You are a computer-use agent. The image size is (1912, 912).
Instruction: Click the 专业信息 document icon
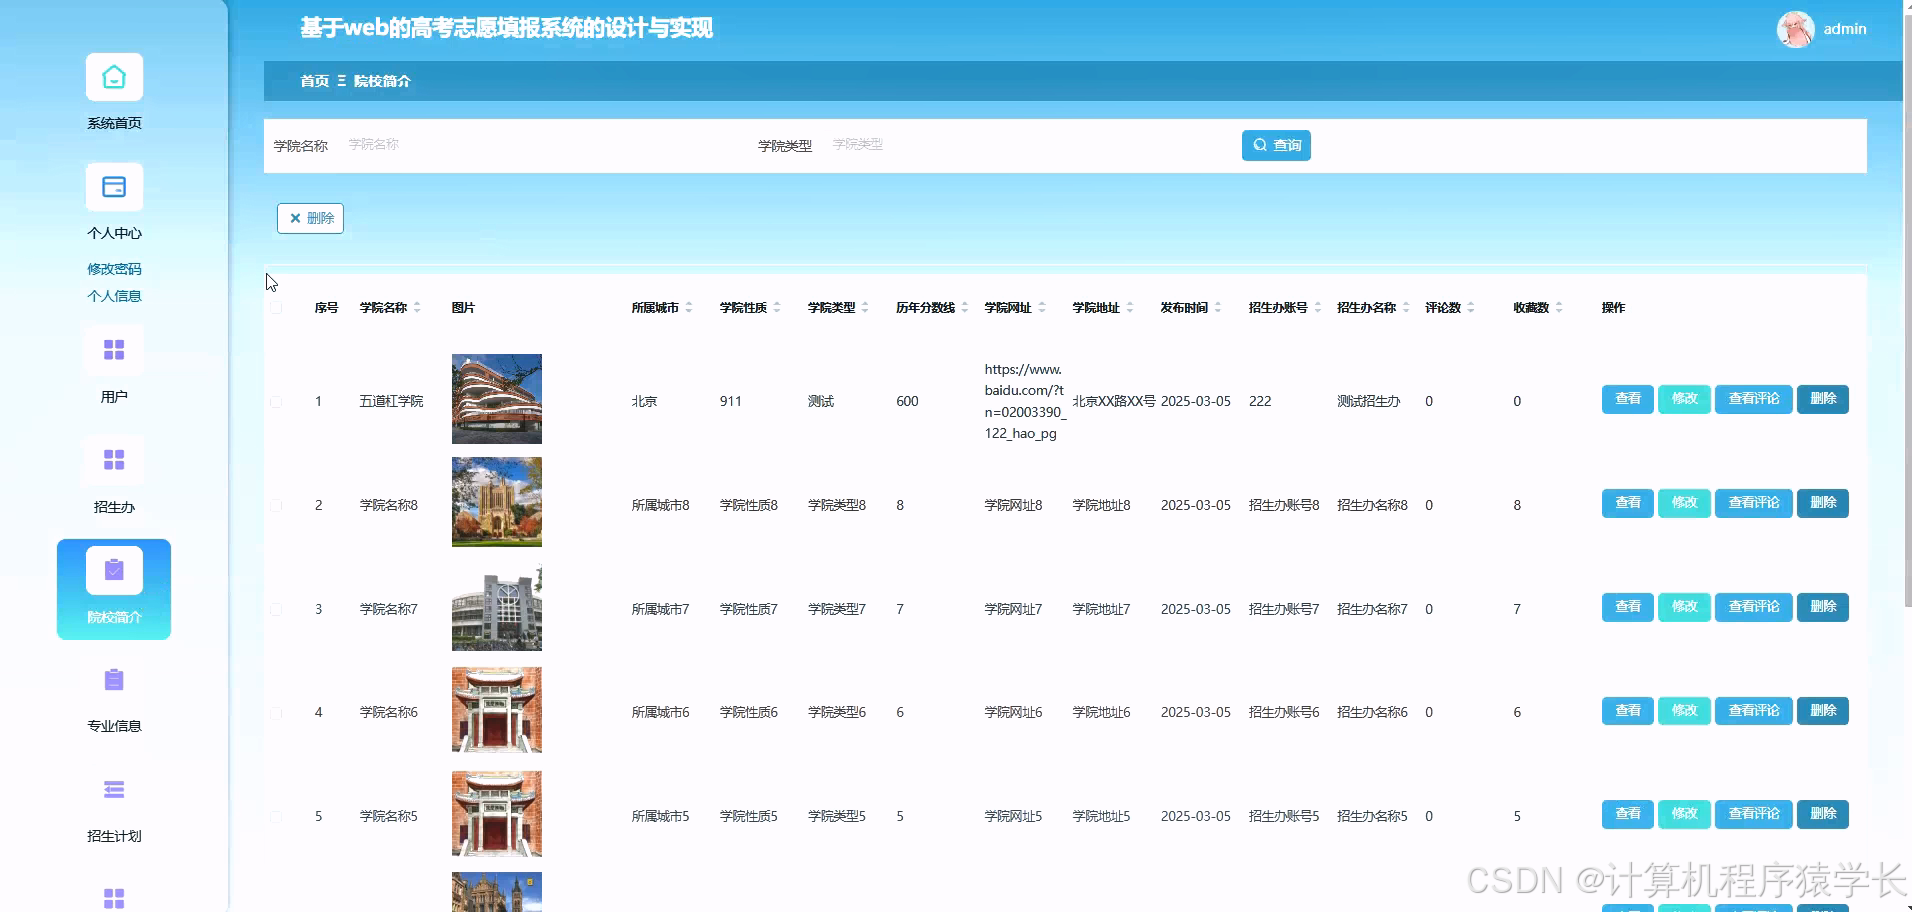[114, 679]
